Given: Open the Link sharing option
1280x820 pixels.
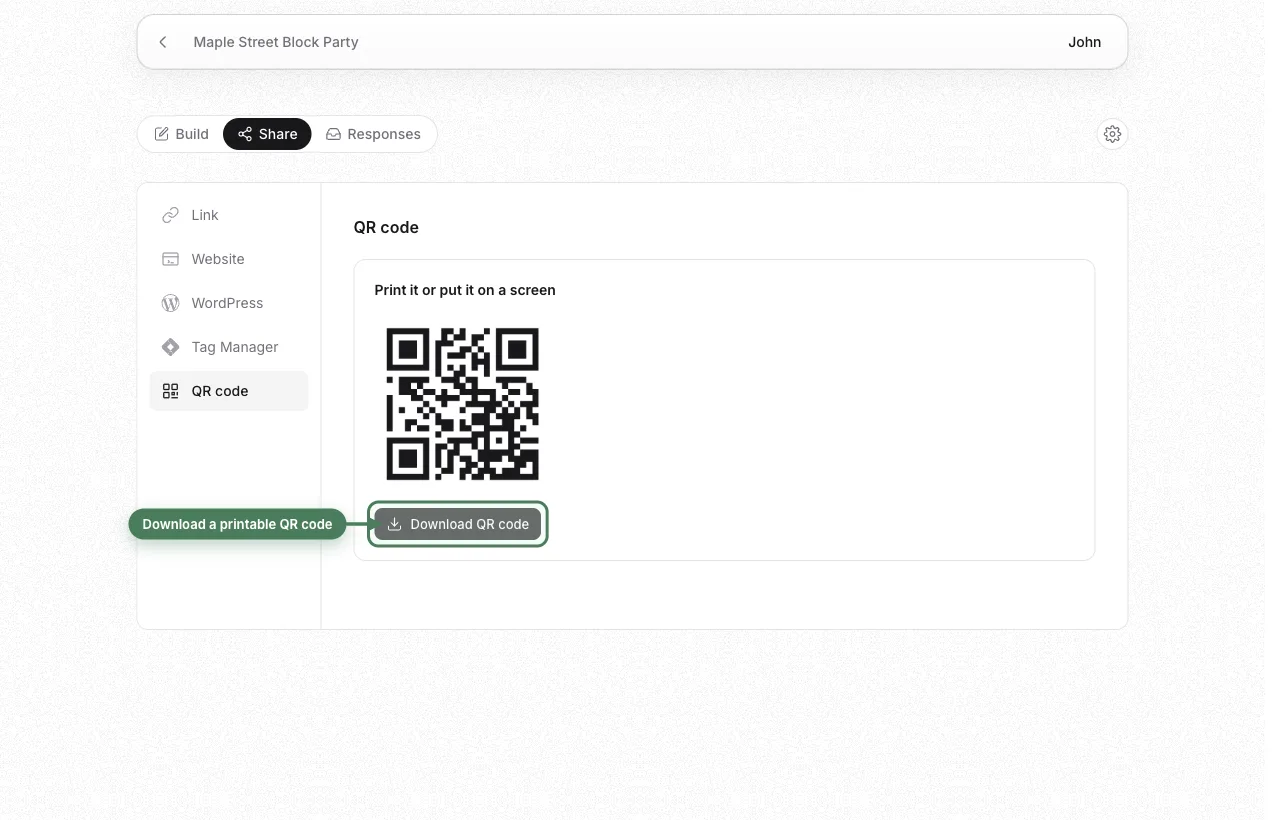Looking at the screenshot, I should tap(229, 215).
